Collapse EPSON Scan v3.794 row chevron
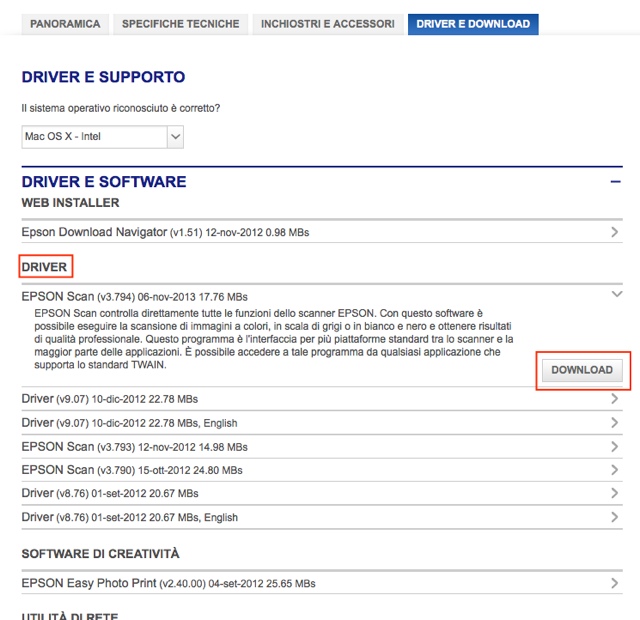Screen dimensions: 640x620 coord(617,294)
